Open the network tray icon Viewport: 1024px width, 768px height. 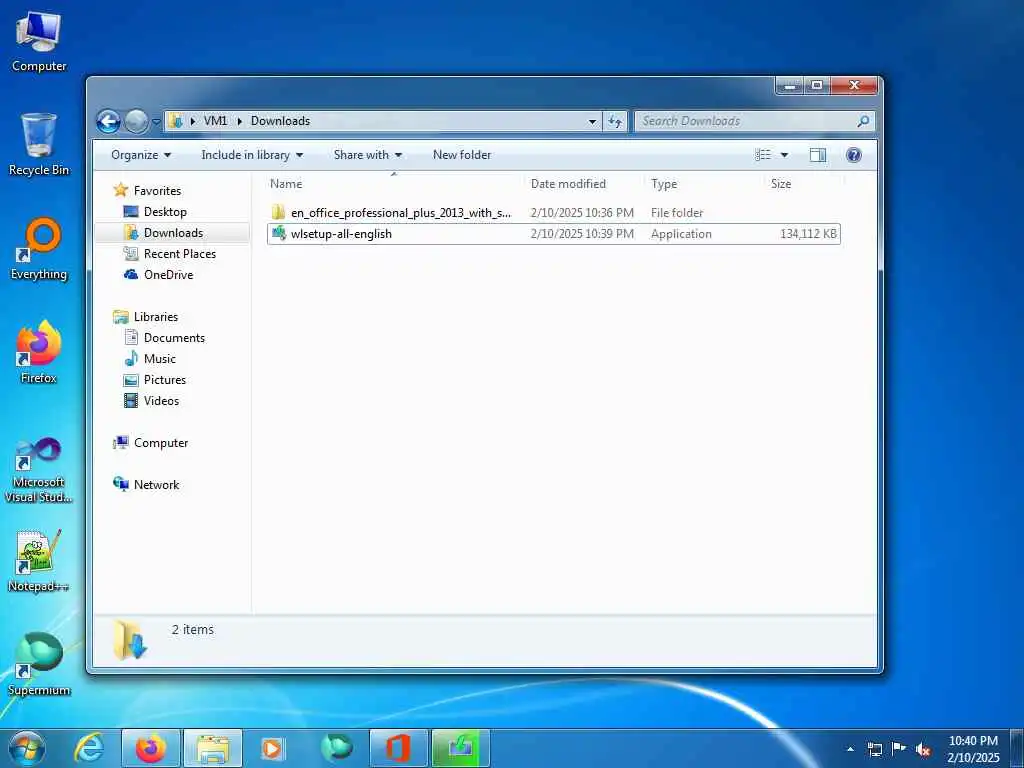875,749
